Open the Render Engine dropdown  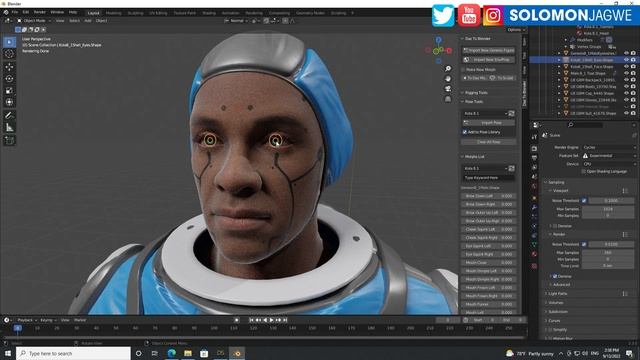[x=609, y=147]
